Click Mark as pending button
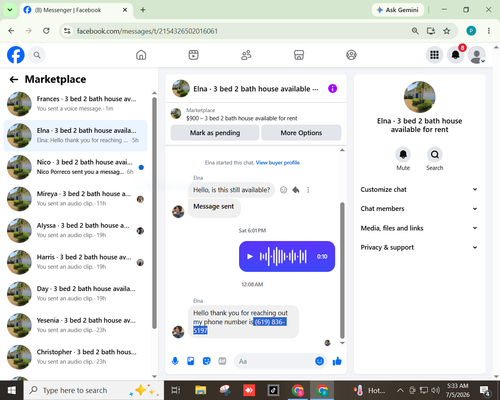Image resolution: width=500 pixels, height=400 pixels. (x=215, y=133)
